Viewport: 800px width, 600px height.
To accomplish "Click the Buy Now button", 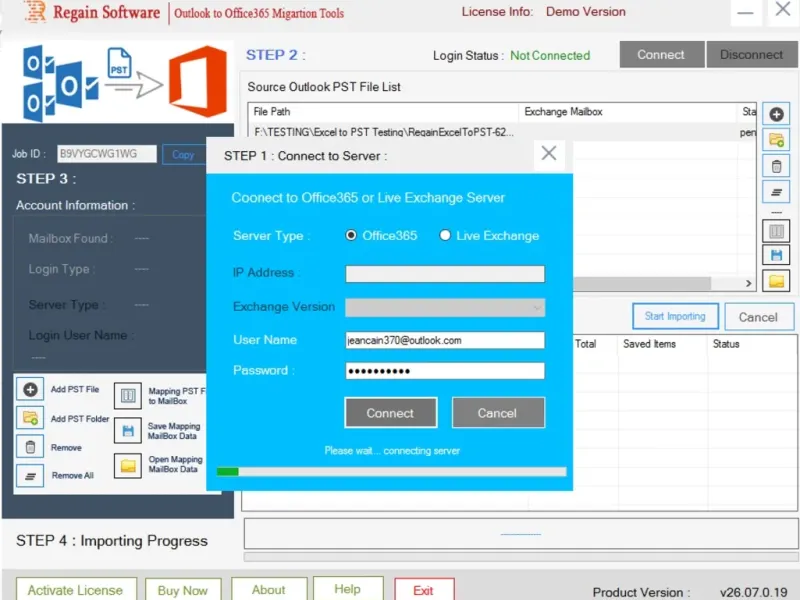I will 183,590.
